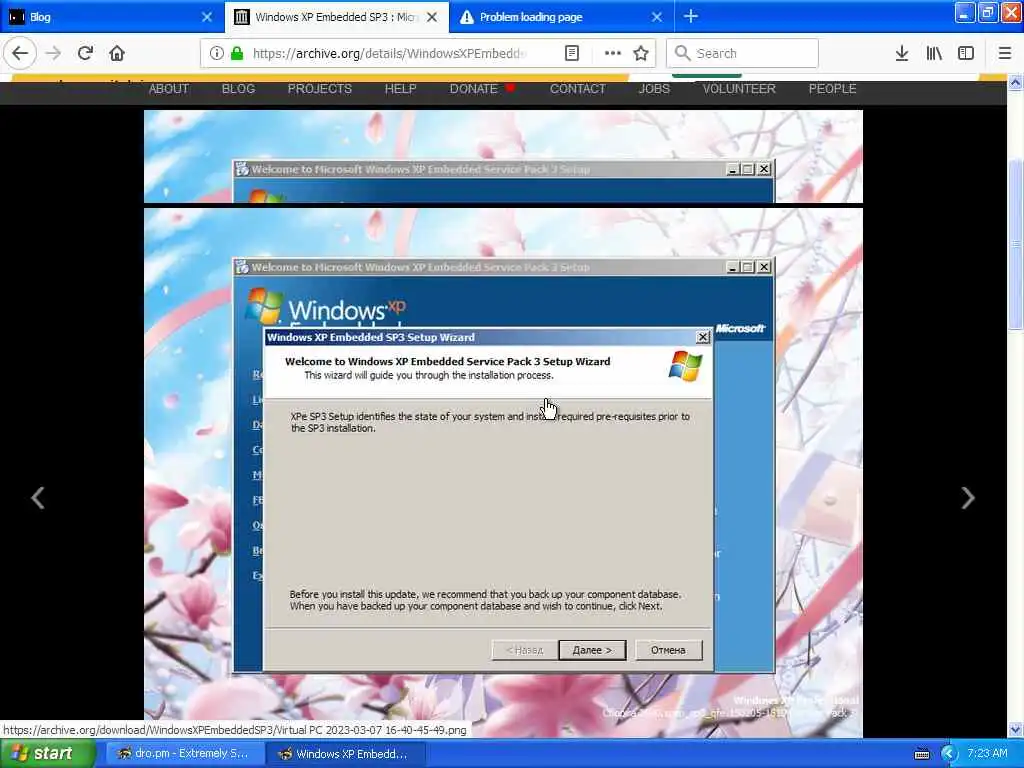Click the browser forward arrow
The image size is (1024, 768).
click(x=54, y=54)
